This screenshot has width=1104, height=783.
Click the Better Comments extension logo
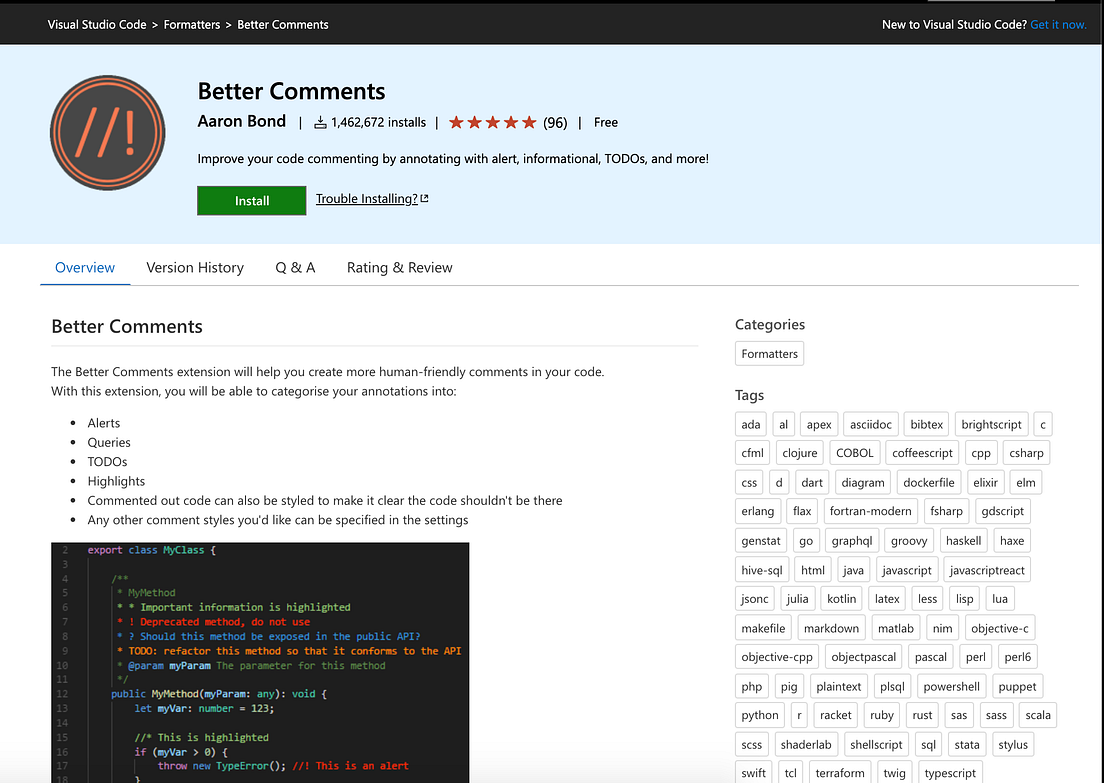coord(107,132)
